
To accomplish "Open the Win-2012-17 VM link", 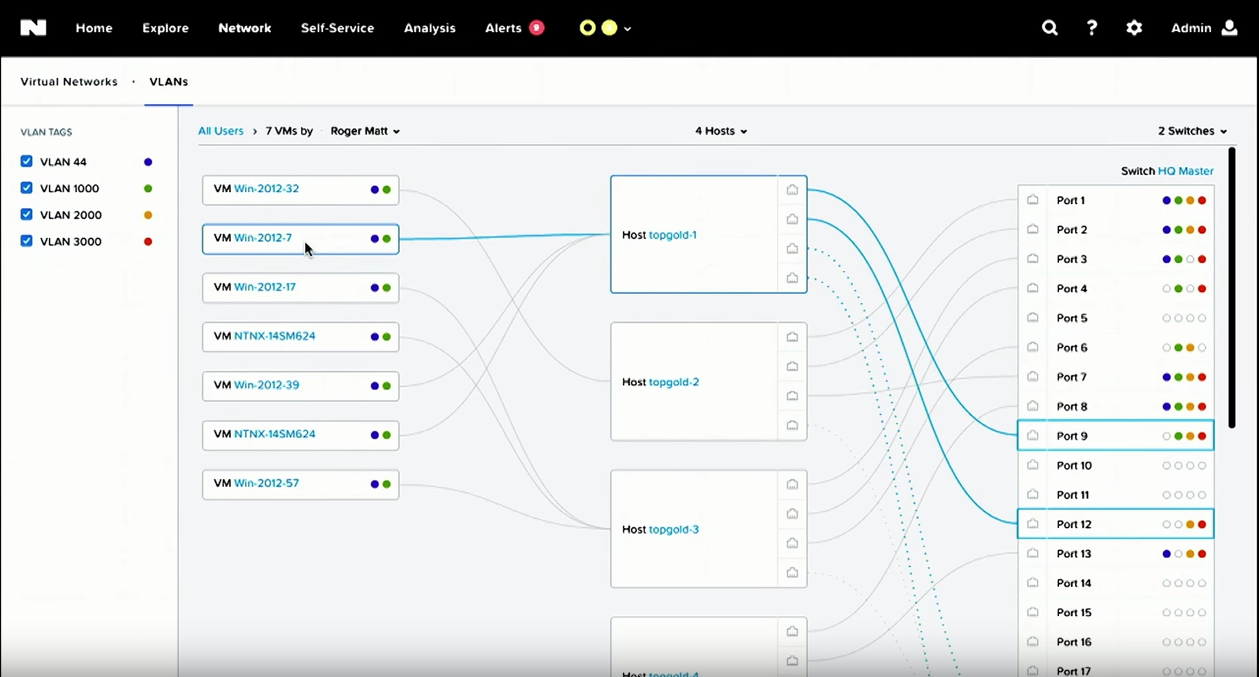I will (x=265, y=287).
